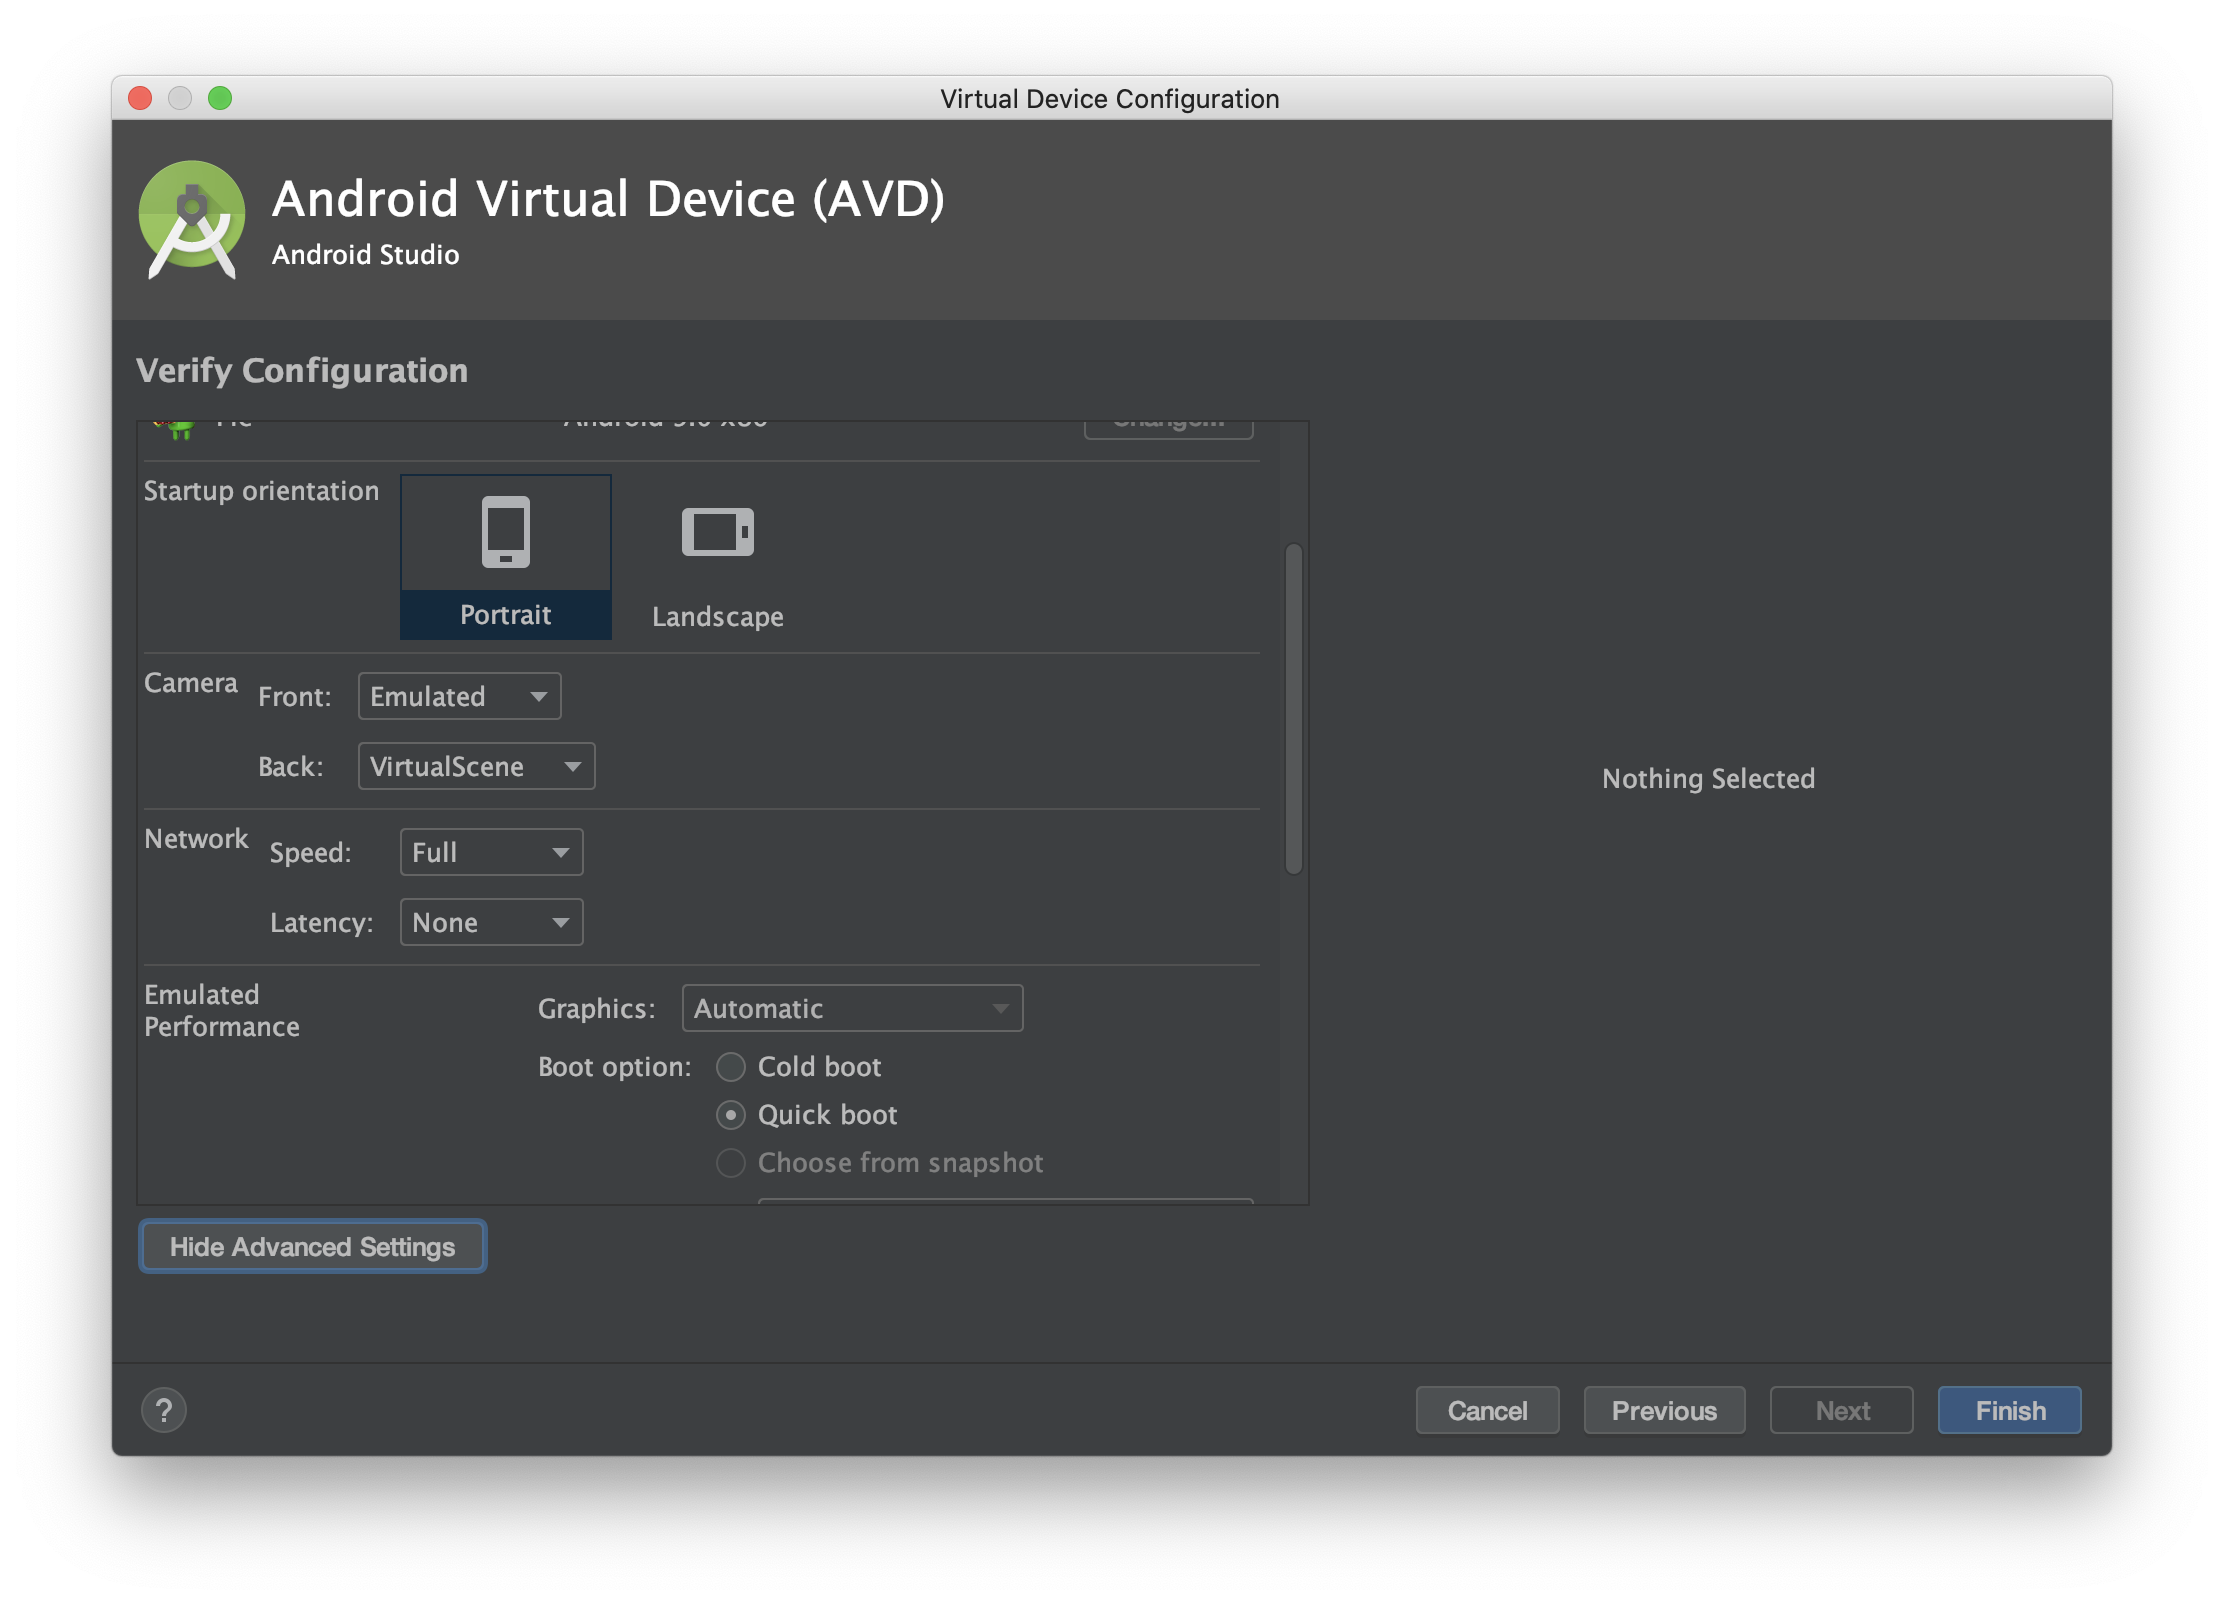
Task: Select Landscape startup orientation icon
Action: pyautogui.click(x=717, y=532)
